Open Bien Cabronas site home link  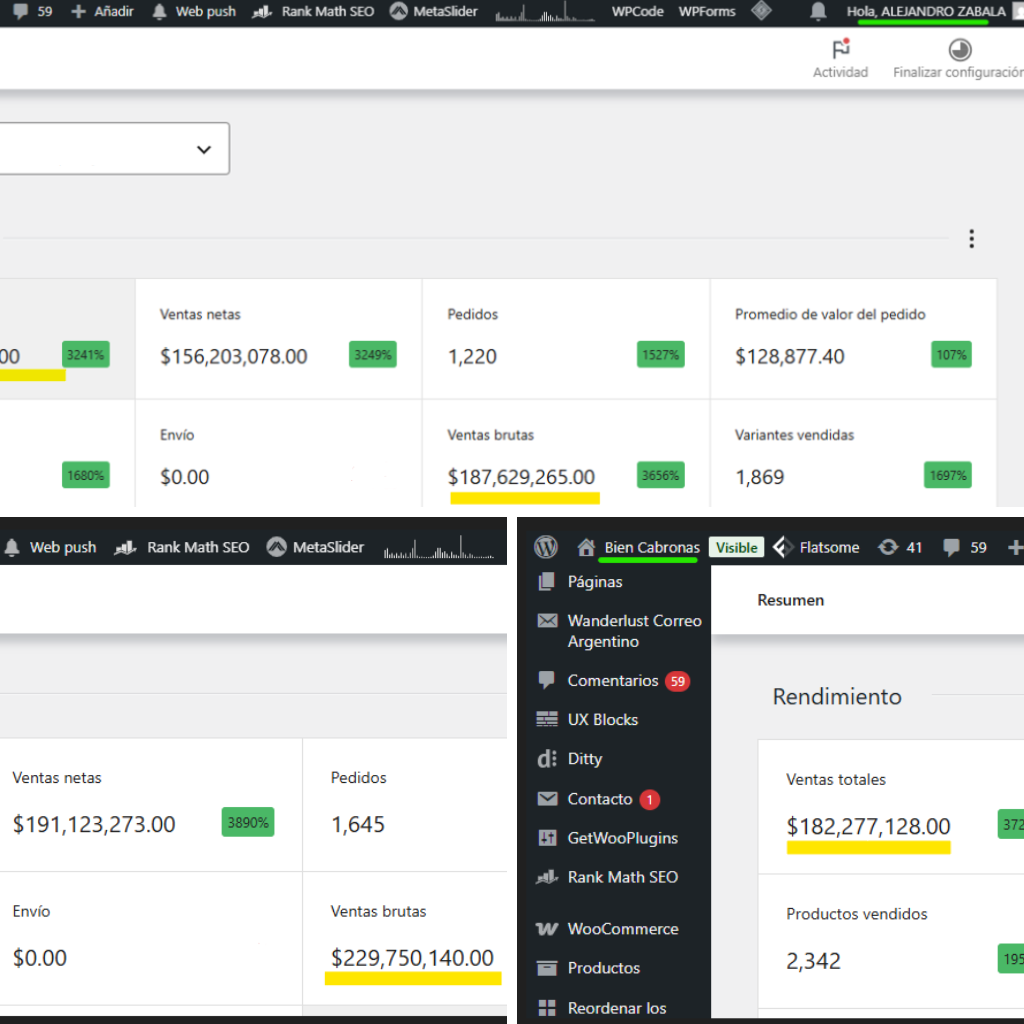[x=651, y=547]
